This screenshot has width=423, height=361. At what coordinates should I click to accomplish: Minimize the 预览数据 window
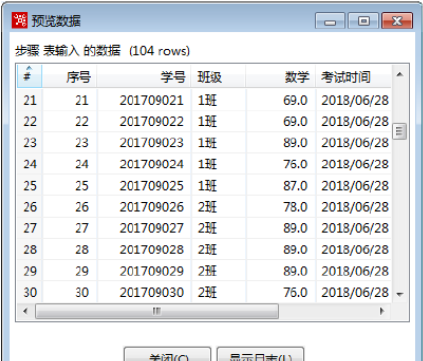click(330, 21)
